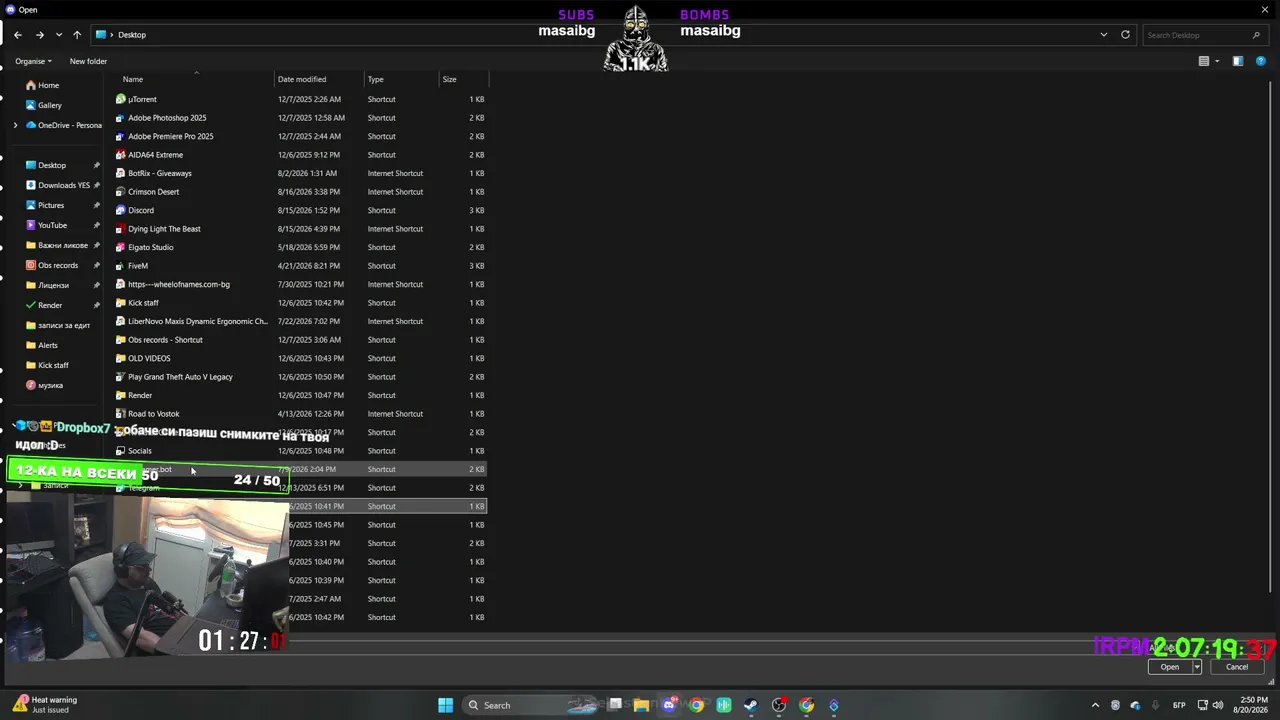1280x720 pixels.
Task: Expand the address bar history dropdown
Action: (x=1104, y=35)
